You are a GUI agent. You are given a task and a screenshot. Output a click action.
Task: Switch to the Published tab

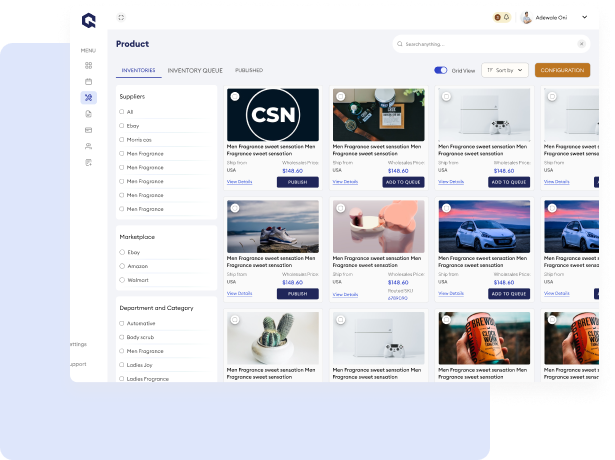pos(249,71)
